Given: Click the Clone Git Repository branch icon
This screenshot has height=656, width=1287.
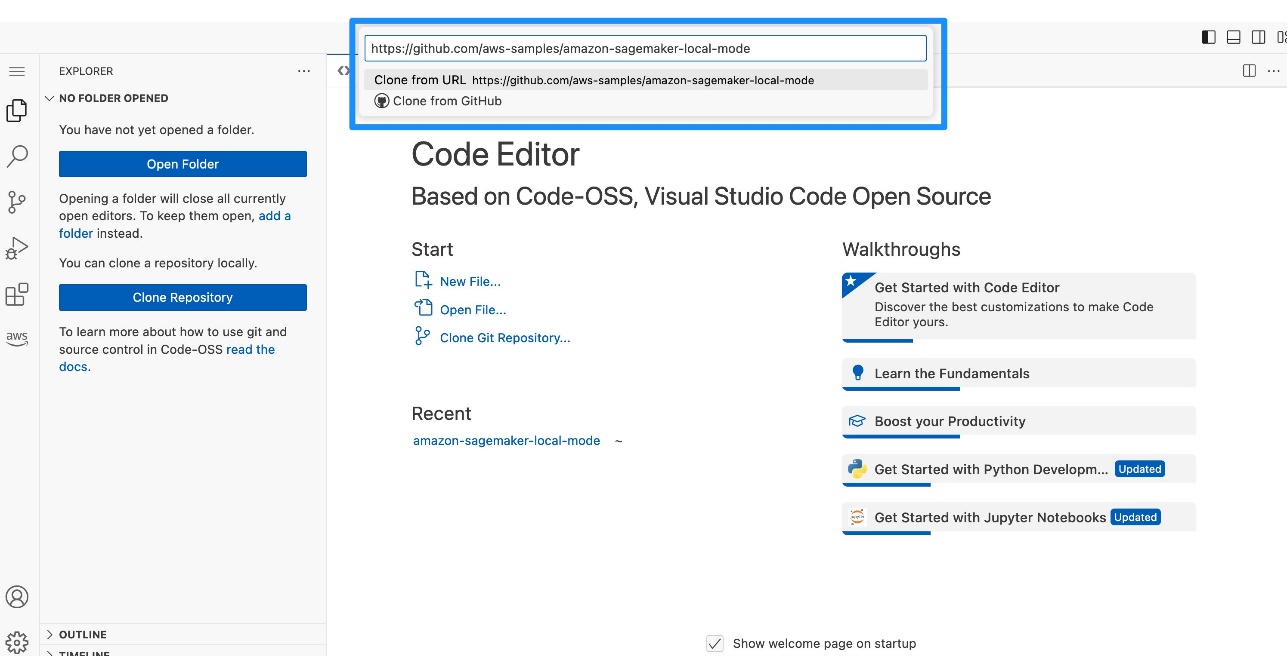Looking at the screenshot, I should click(423, 337).
